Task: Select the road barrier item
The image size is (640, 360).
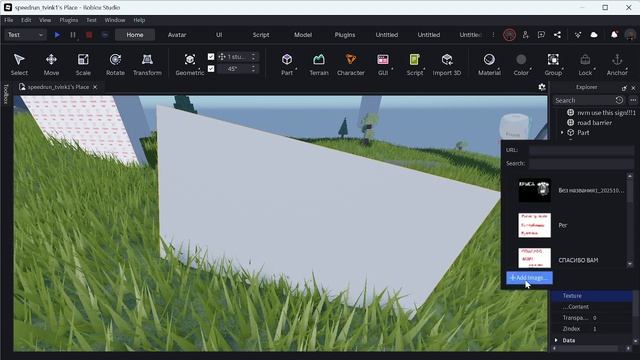Action: [594, 122]
